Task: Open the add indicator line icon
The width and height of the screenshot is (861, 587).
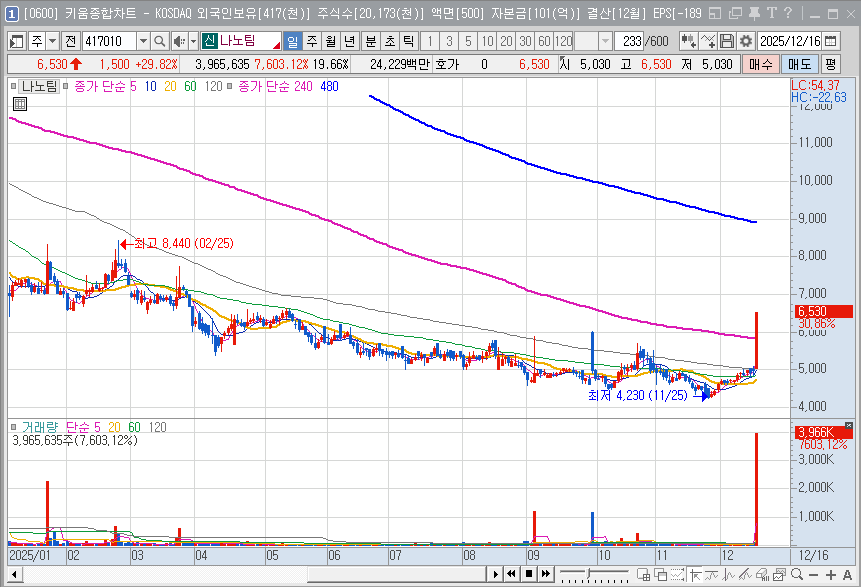Action: tap(708, 41)
